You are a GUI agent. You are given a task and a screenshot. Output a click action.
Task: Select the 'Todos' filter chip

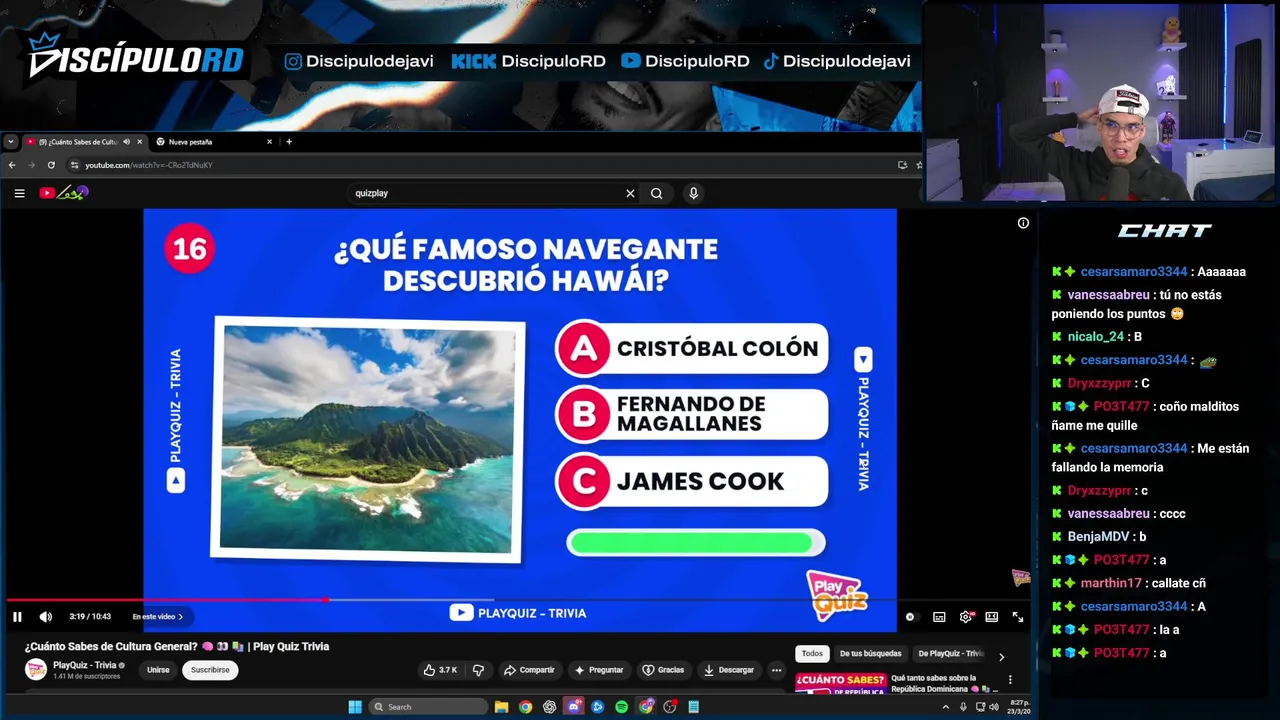812,654
